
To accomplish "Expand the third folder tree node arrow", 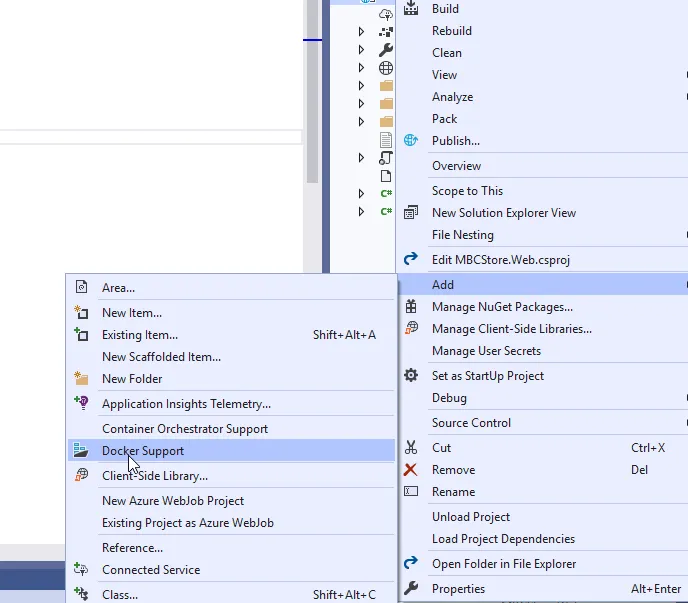I will coord(361,122).
